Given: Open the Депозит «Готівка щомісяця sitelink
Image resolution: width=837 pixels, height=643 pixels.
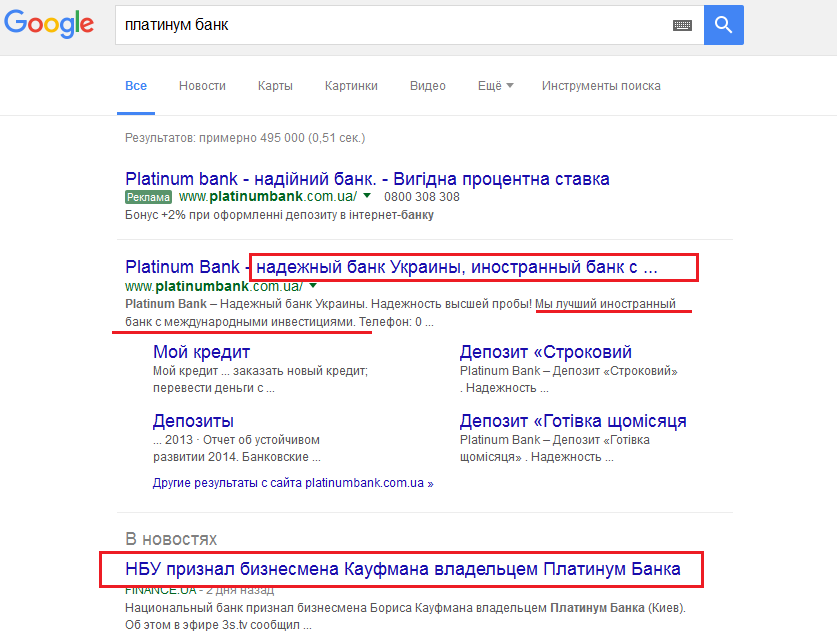Looking at the screenshot, I should pos(572,421).
